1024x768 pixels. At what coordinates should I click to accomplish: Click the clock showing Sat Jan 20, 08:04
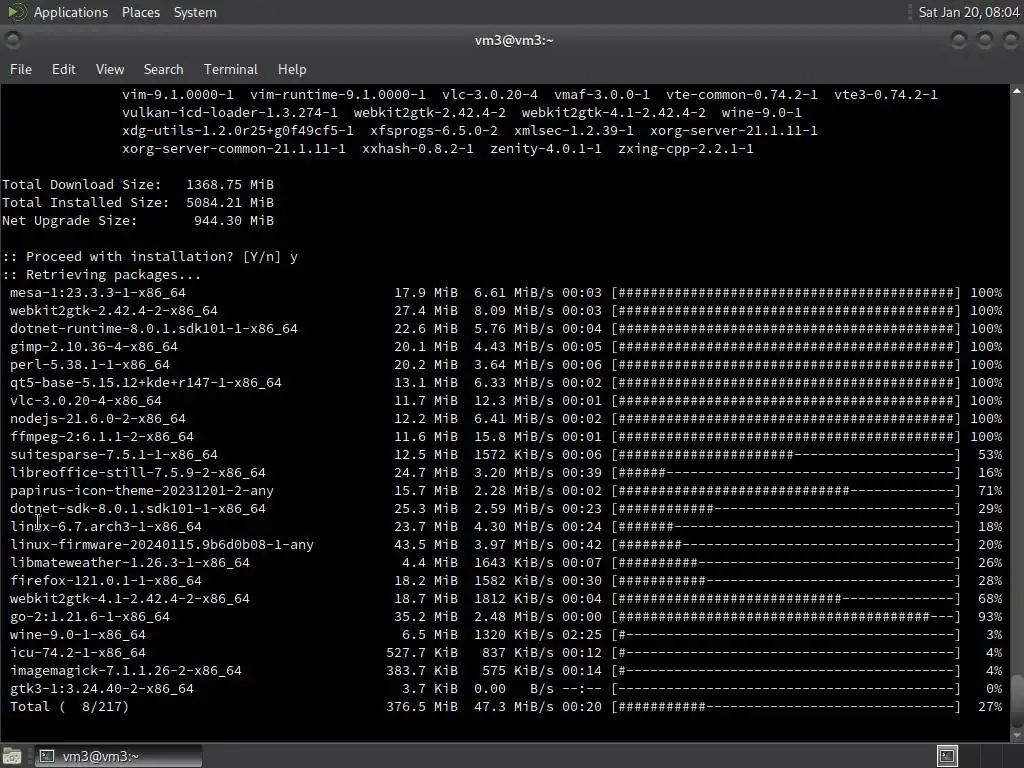[968, 12]
